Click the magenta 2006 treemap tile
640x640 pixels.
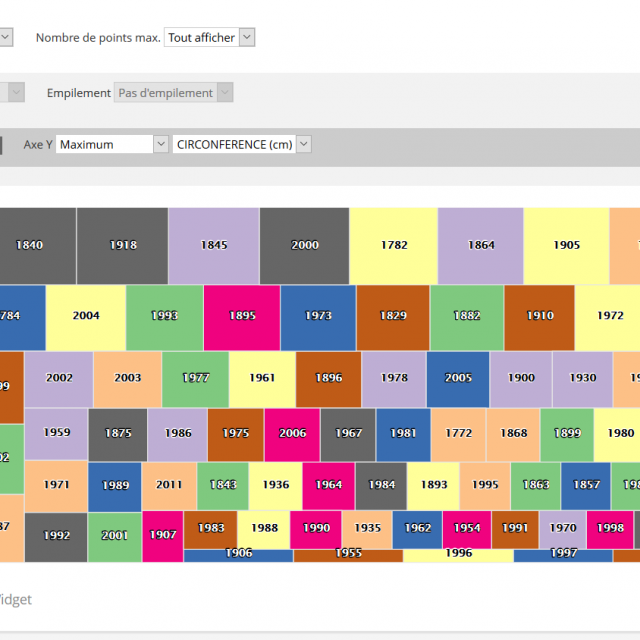(x=292, y=433)
